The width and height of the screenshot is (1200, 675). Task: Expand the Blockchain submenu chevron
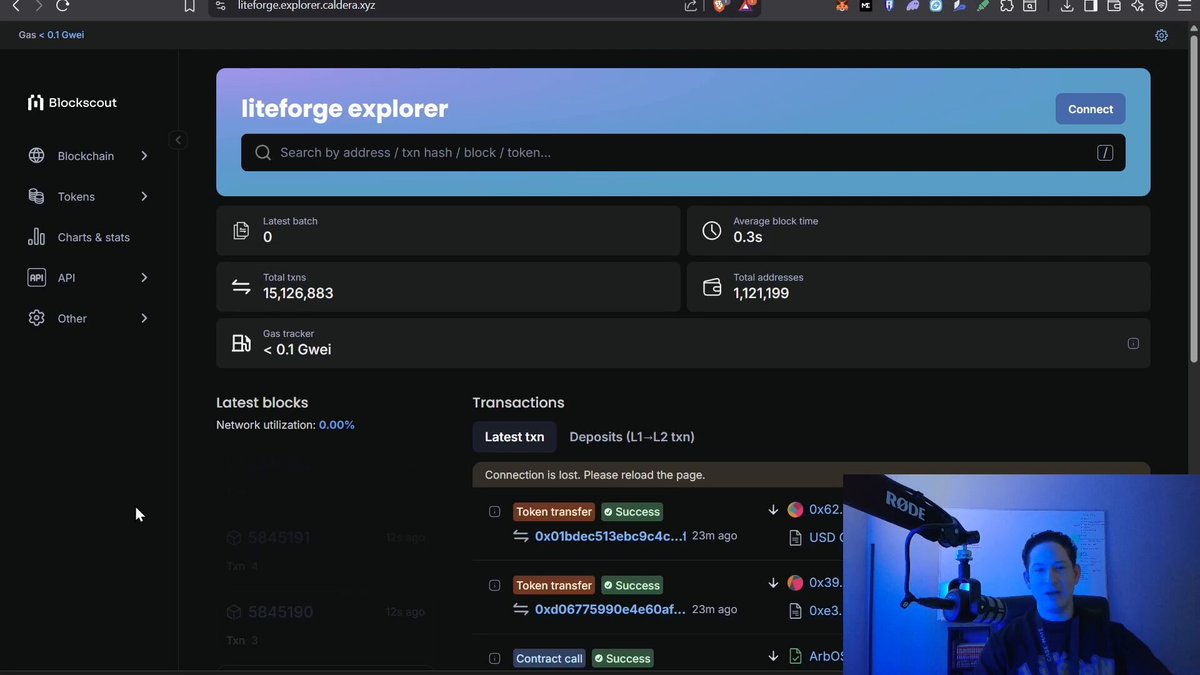tap(144, 156)
